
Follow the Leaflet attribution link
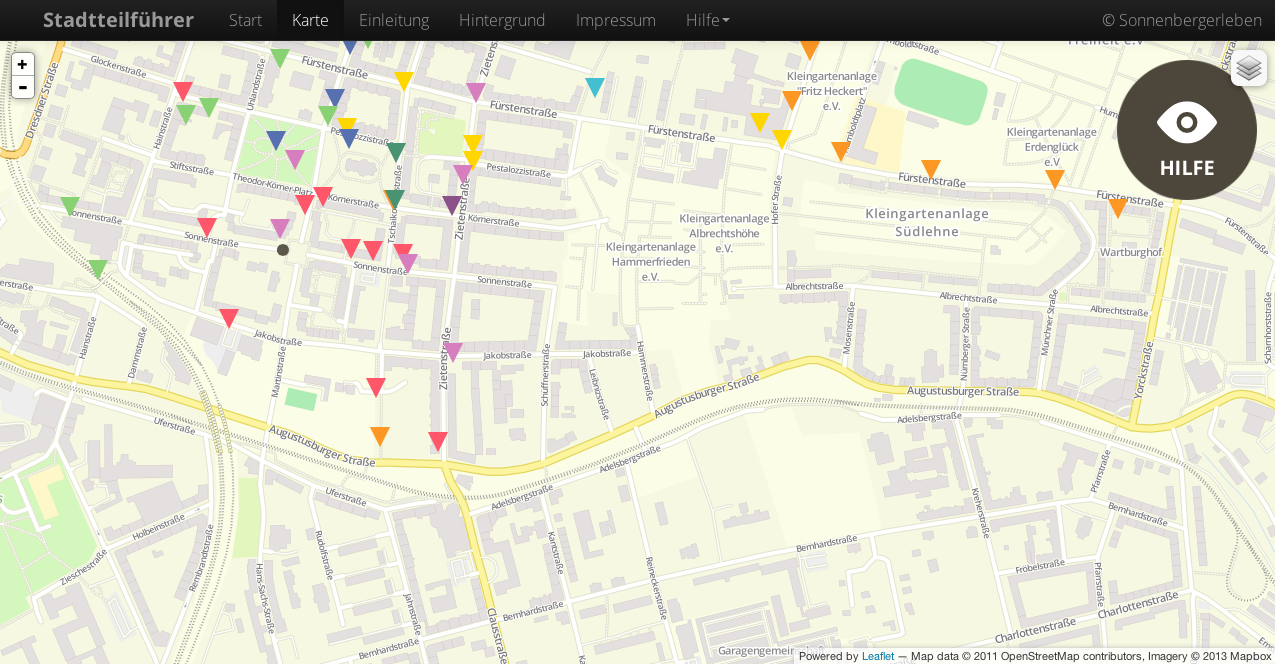pyautogui.click(x=877, y=656)
